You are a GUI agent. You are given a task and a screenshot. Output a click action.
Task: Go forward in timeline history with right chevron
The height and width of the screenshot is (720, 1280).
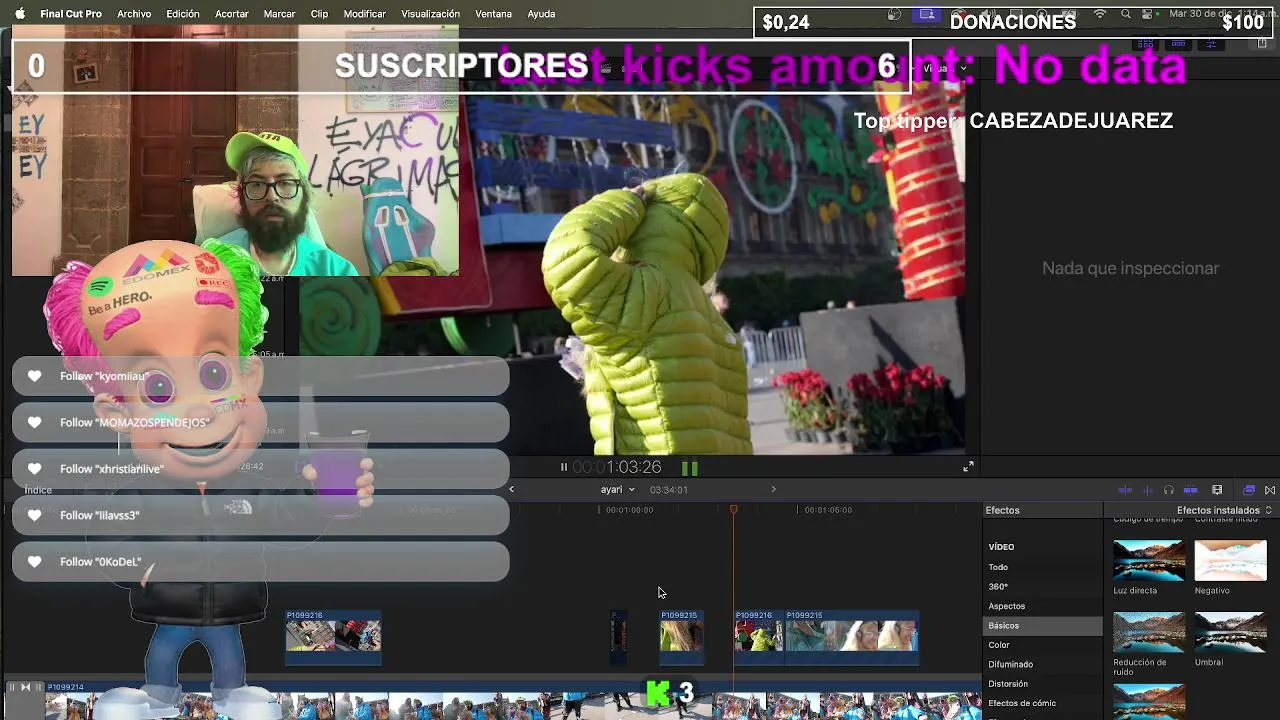click(773, 489)
